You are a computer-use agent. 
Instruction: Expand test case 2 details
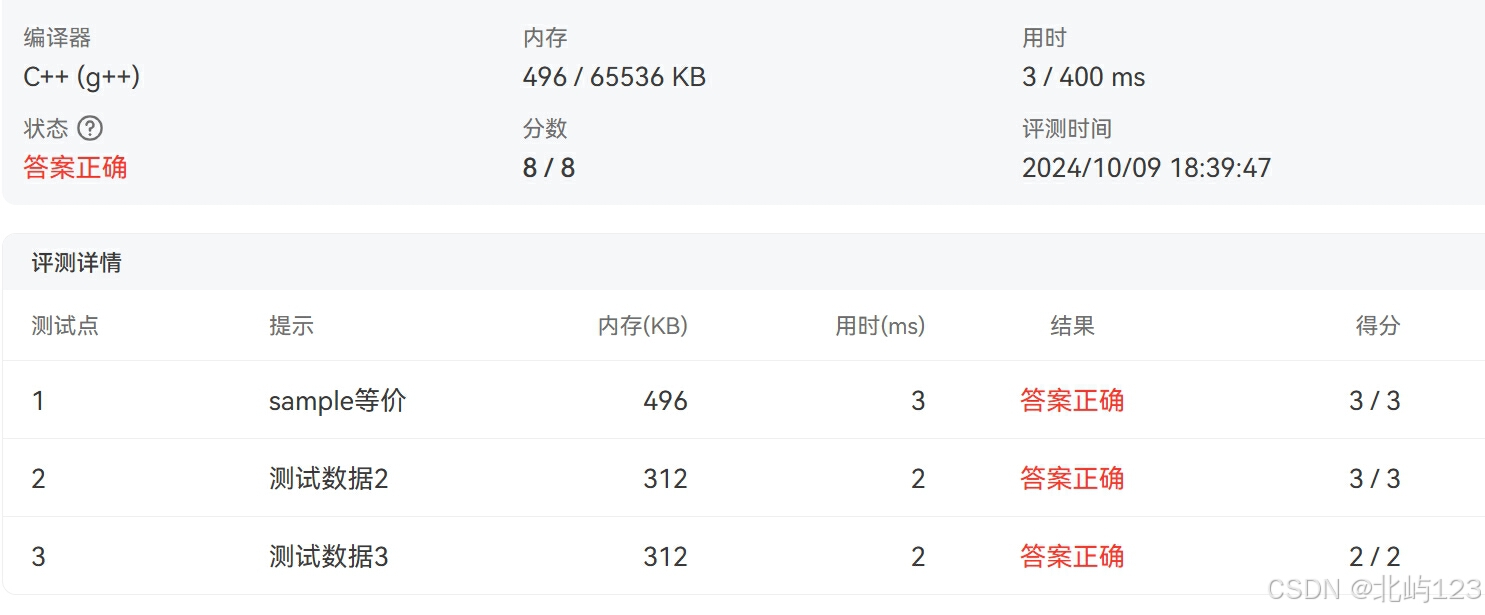[x=38, y=478]
